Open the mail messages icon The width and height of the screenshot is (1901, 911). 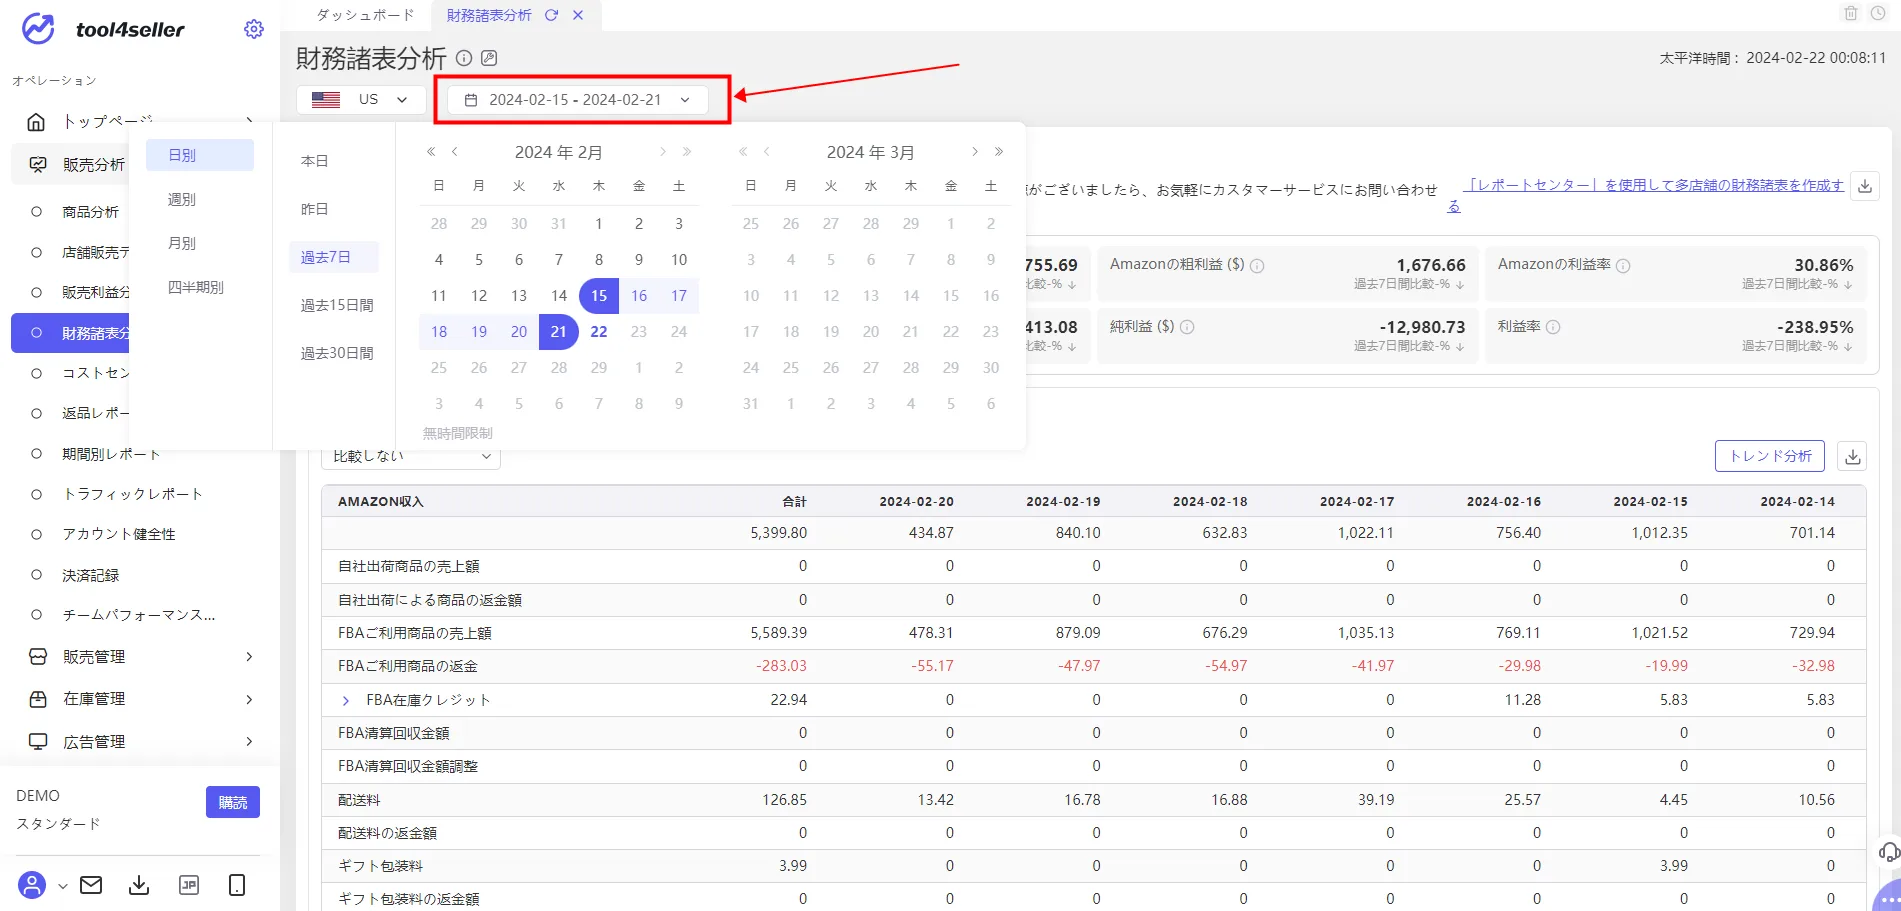pyautogui.click(x=91, y=885)
